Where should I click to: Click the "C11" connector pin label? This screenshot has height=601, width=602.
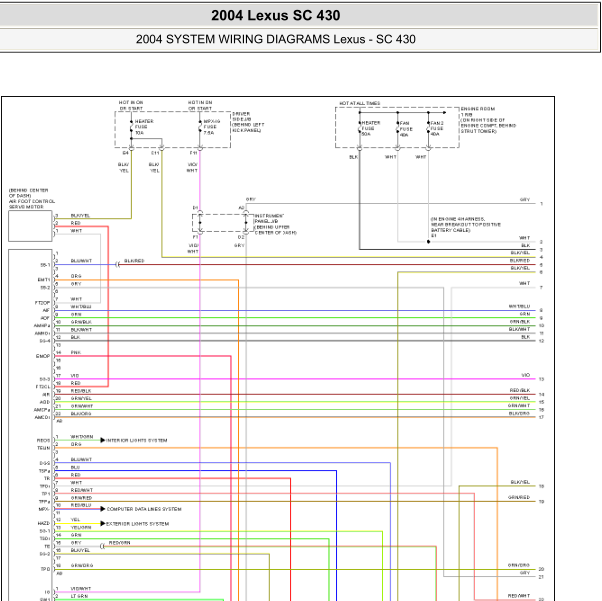[x=155, y=153]
